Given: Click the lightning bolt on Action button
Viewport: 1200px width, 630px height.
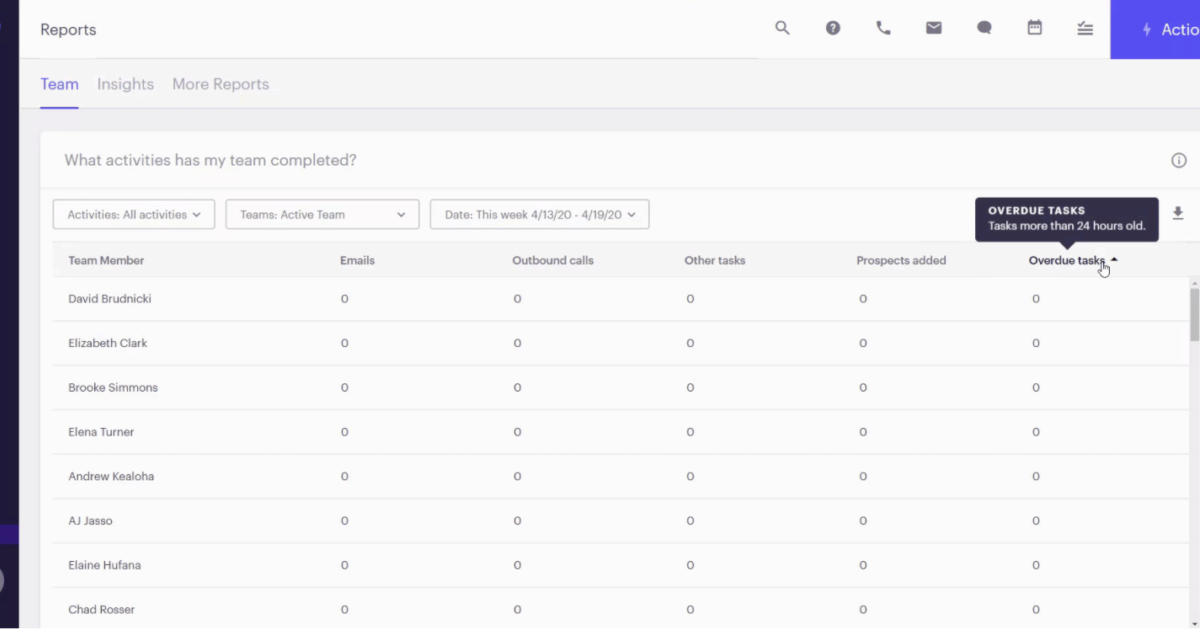Looking at the screenshot, I should pyautogui.click(x=1148, y=29).
